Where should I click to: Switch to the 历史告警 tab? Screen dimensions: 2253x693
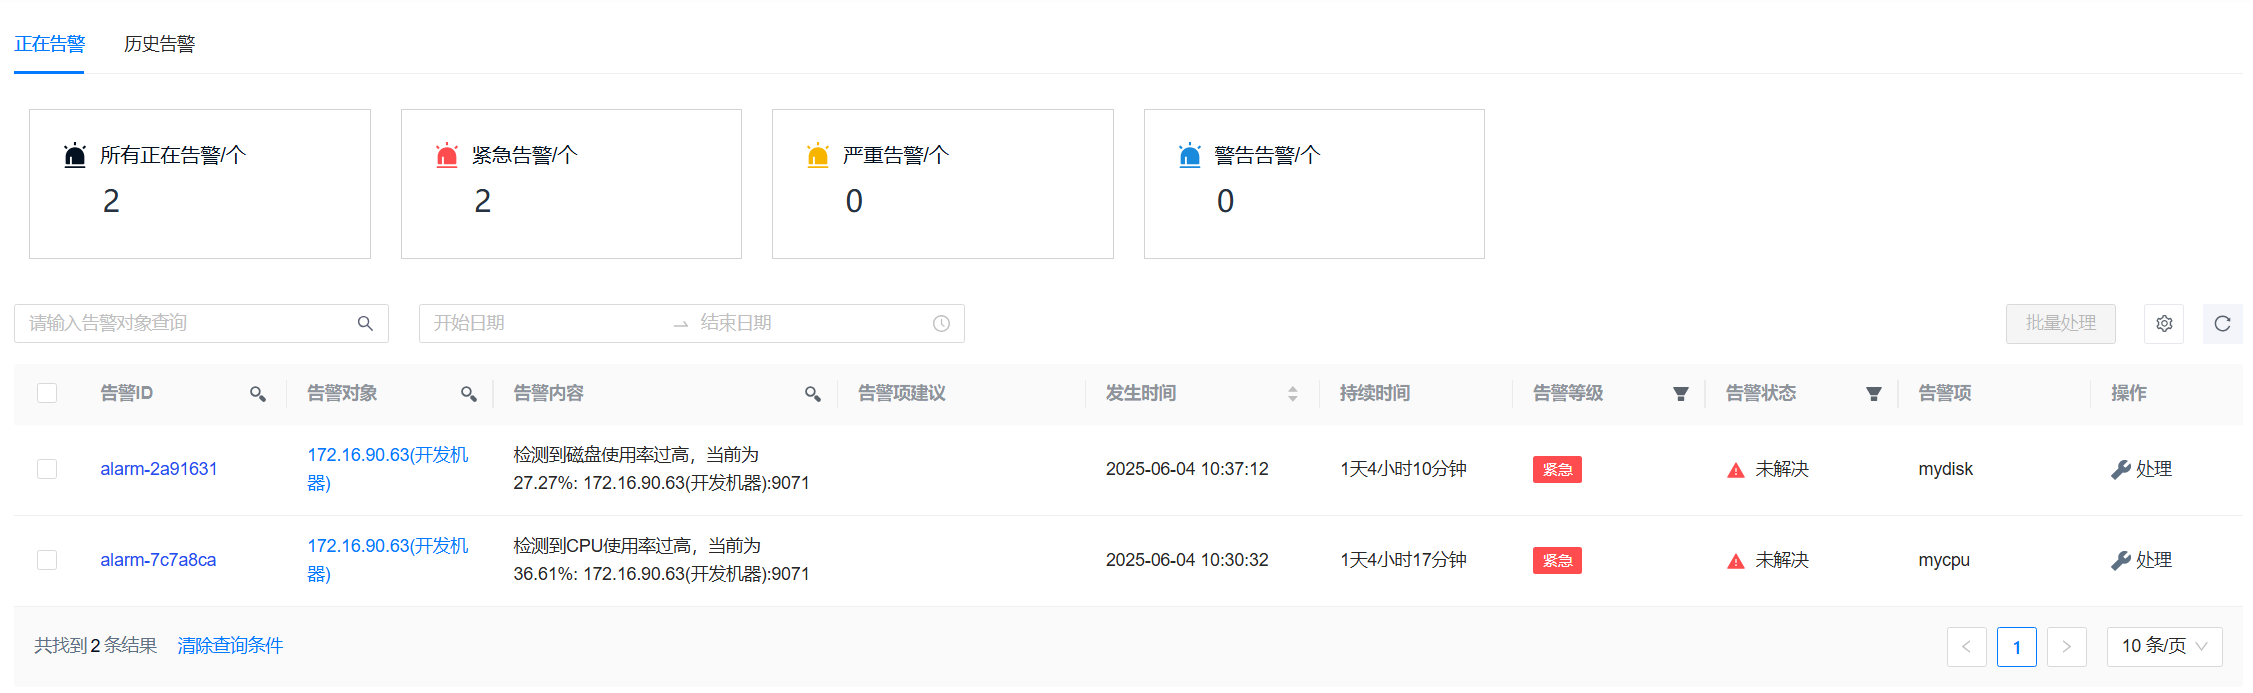pyautogui.click(x=159, y=44)
